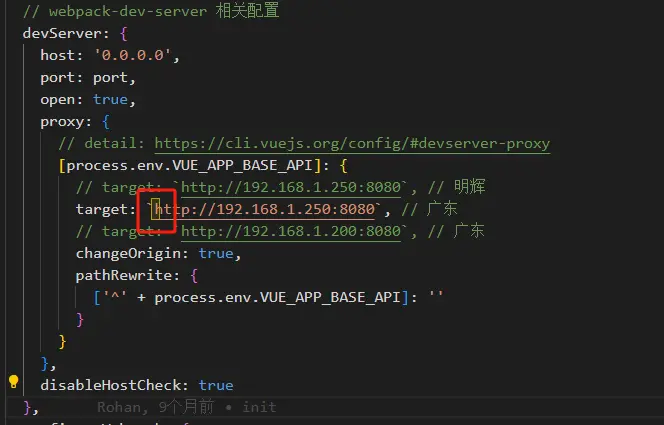Click the empty string in pathRewrite rule
The image size is (664, 425).
pos(436,297)
